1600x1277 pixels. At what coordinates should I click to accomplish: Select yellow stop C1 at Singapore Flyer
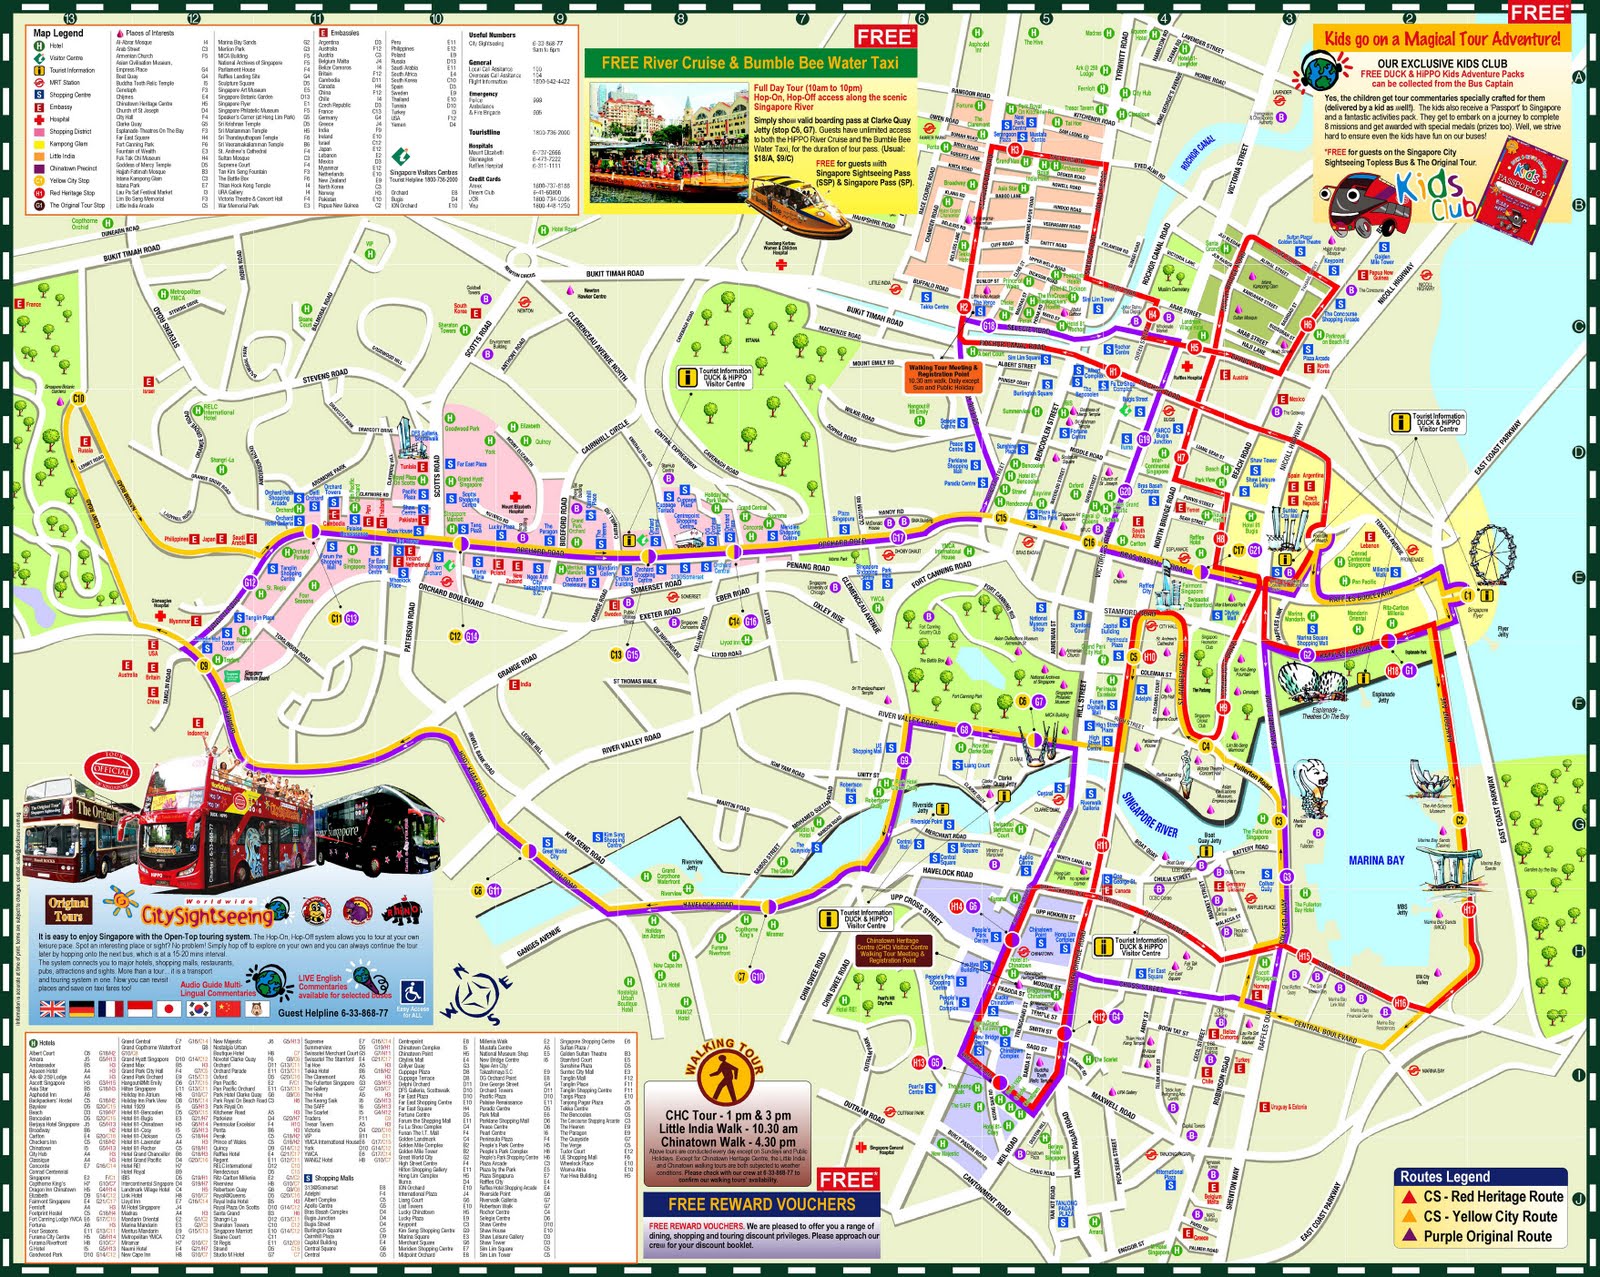1468,596
